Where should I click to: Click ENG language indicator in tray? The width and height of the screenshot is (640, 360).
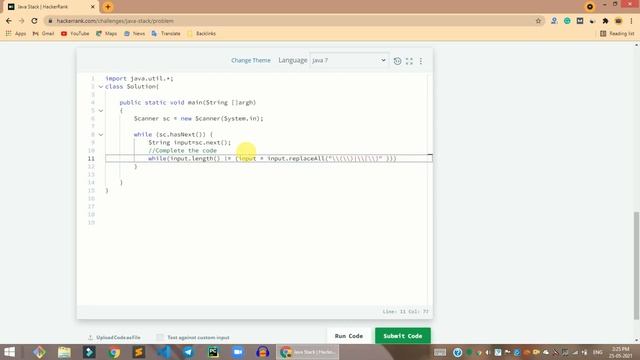[x=598, y=352]
